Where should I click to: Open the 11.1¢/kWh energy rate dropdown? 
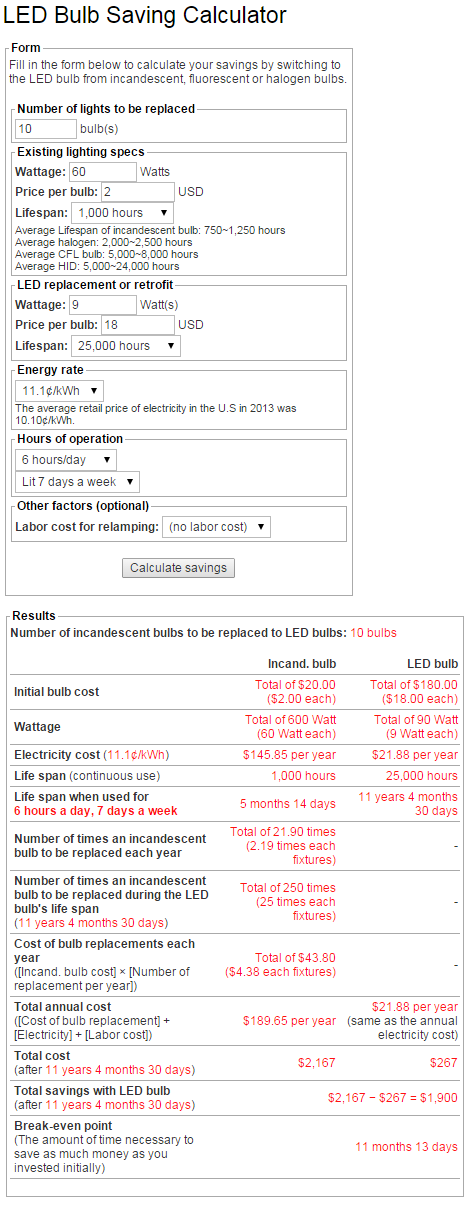pyautogui.click(x=60, y=391)
